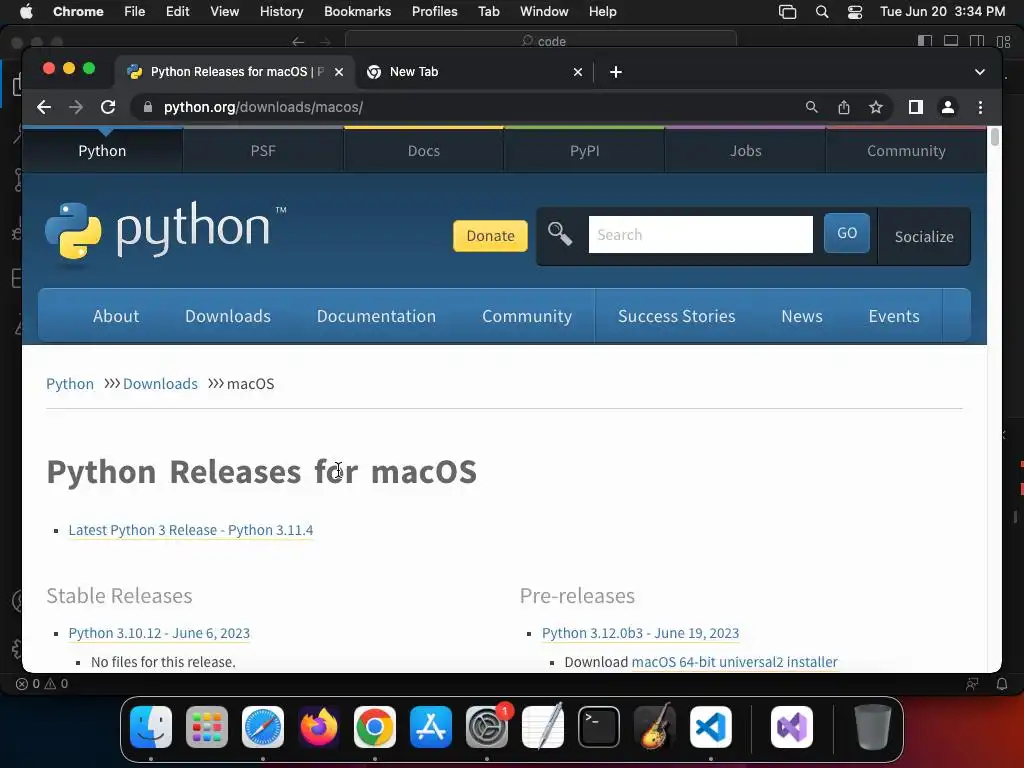Open Google Chrome from the Dock
The width and height of the screenshot is (1024, 768).
point(375,727)
